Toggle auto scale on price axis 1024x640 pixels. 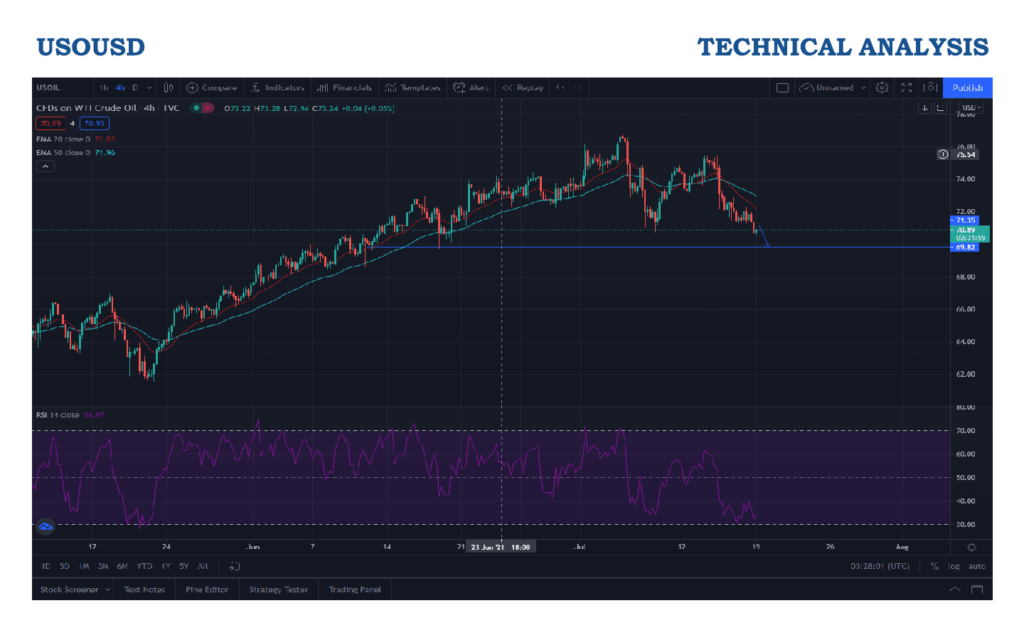(977, 566)
